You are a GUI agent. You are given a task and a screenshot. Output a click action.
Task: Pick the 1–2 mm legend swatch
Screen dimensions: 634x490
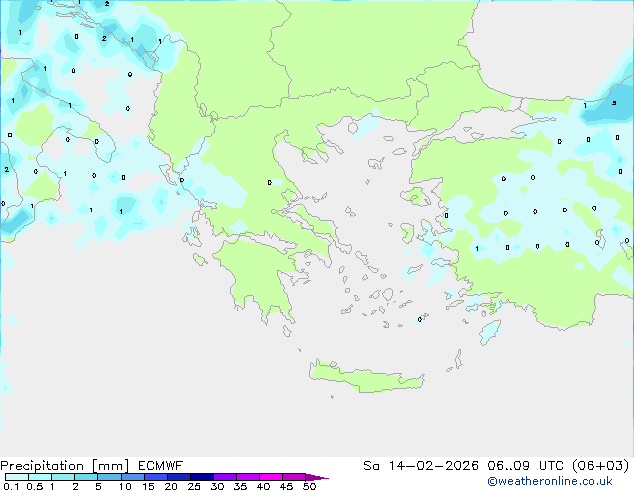pos(63,477)
